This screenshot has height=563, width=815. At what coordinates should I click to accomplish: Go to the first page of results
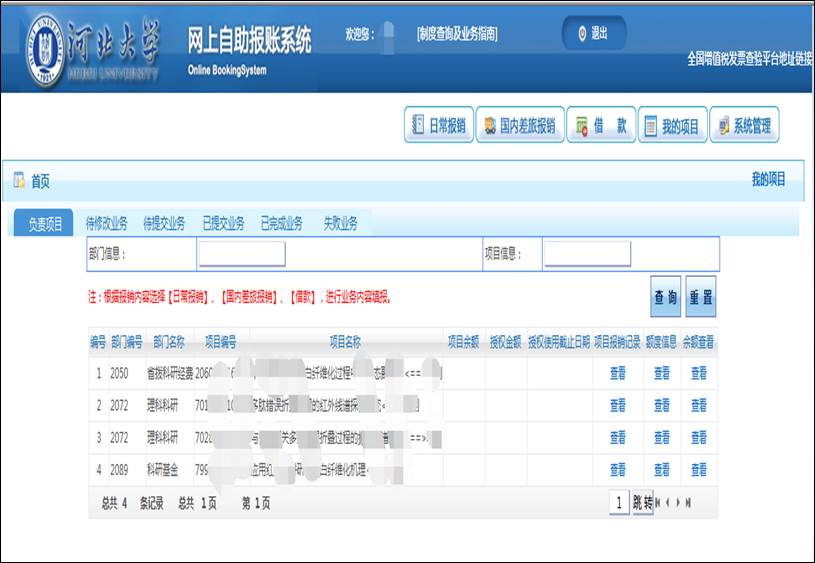coord(658,503)
